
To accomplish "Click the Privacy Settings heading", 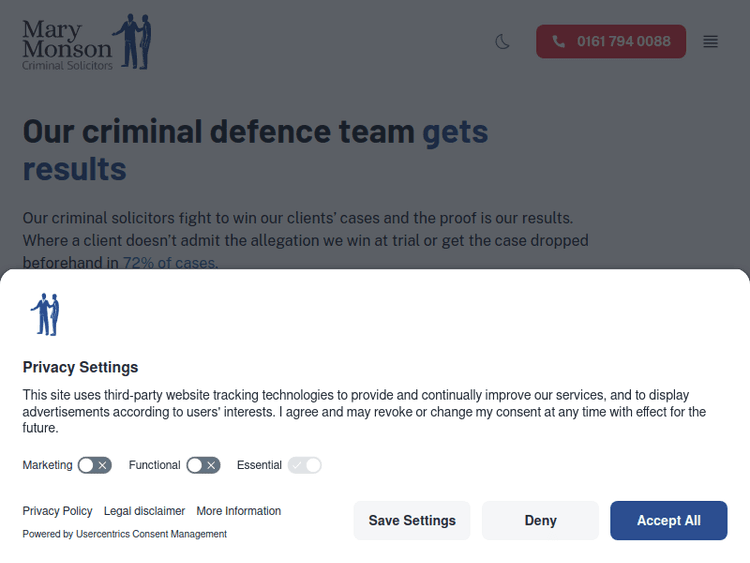I will [80, 367].
